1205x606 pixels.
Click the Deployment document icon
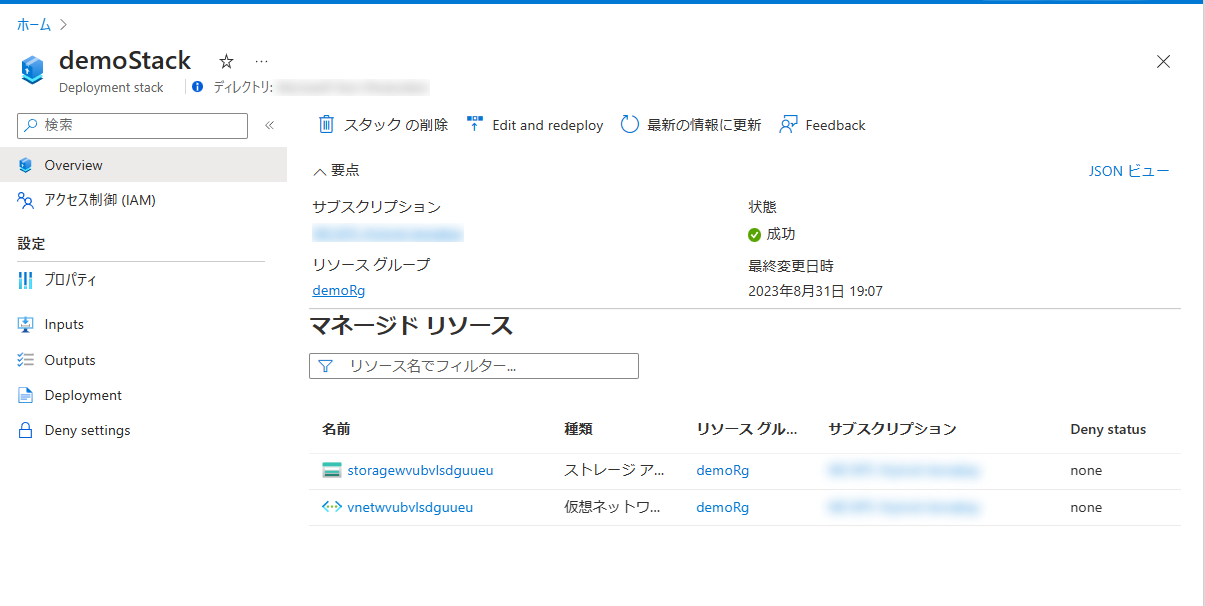pyautogui.click(x=26, y=395)
